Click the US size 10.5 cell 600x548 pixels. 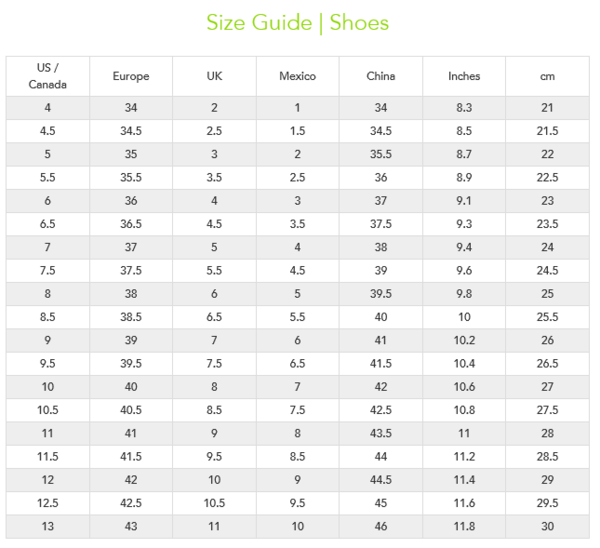[47, 410]
